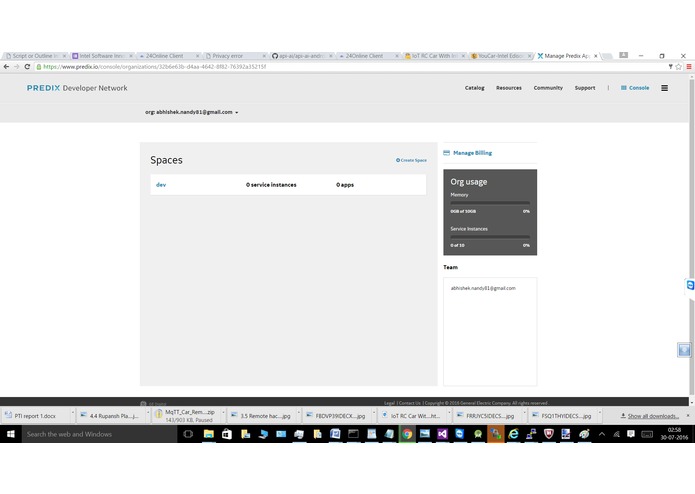Switch to the api-ai GitHub tab
The image size is (695, 494).
click(299, 56)
